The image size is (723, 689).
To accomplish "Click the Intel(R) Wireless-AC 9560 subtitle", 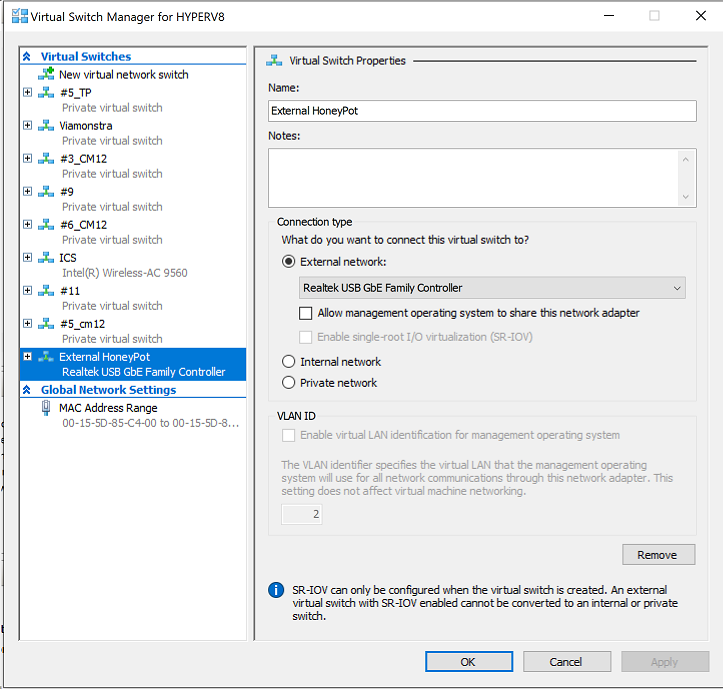I will [125, 273].
